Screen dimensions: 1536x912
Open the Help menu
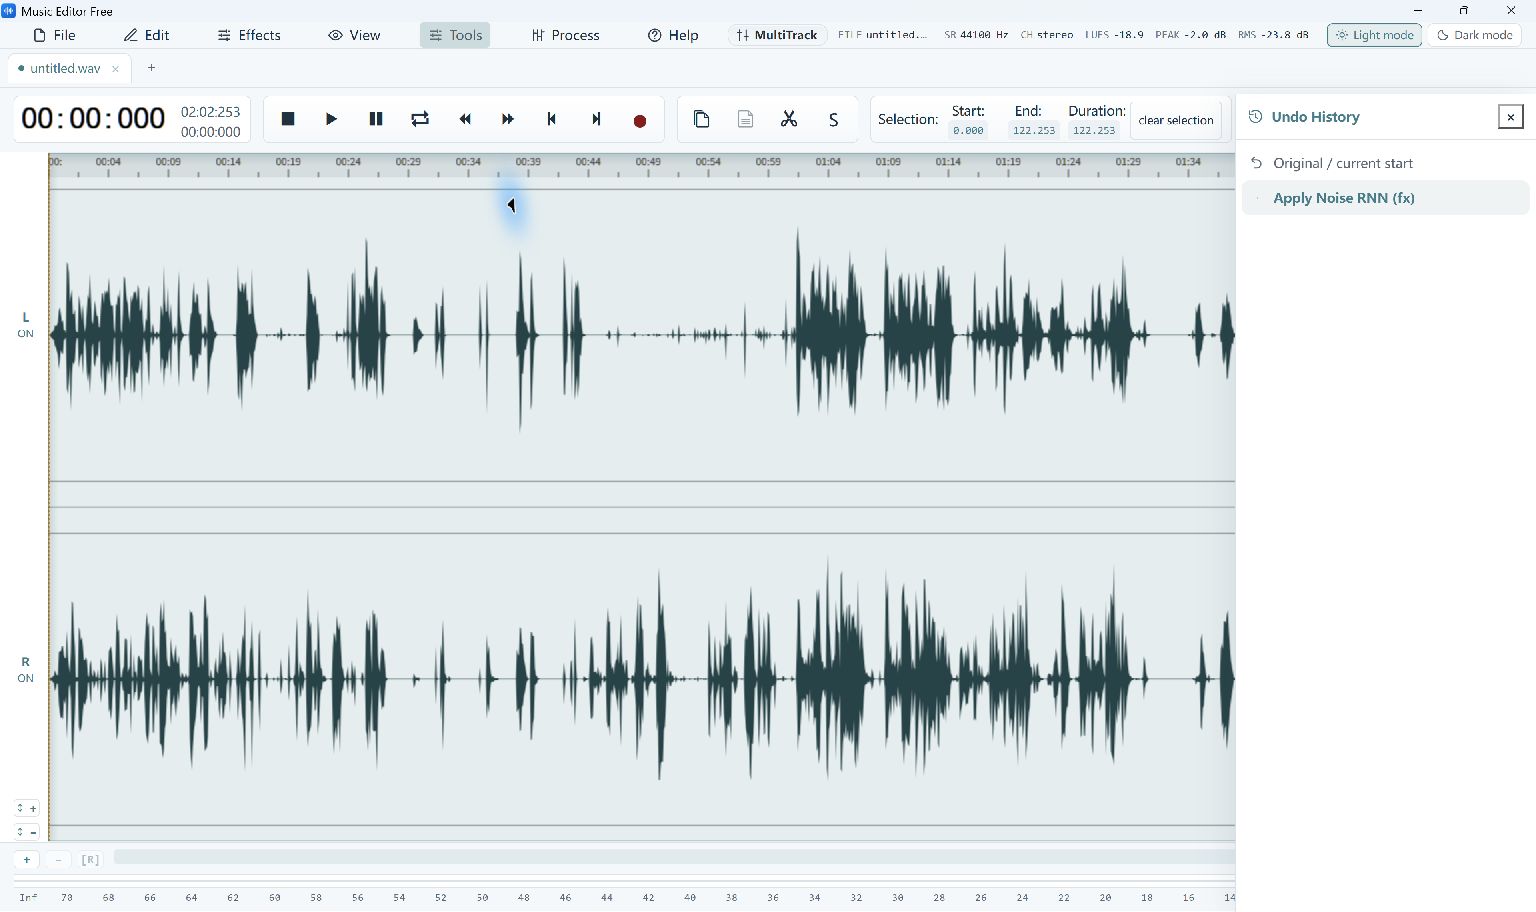pyautogui.click(x=673, y=35)
